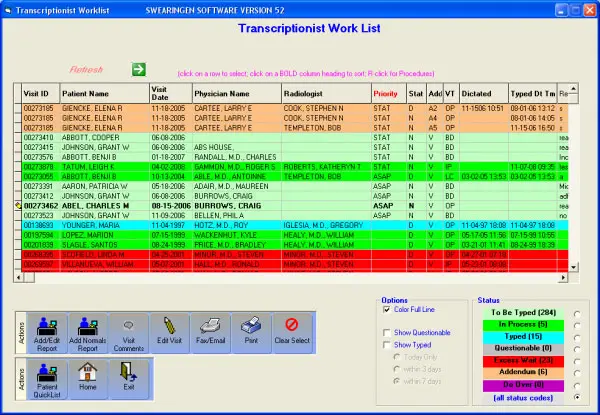
Task: Select the VILLANUEVA, WILLIAM row
Action: point(295,264)
